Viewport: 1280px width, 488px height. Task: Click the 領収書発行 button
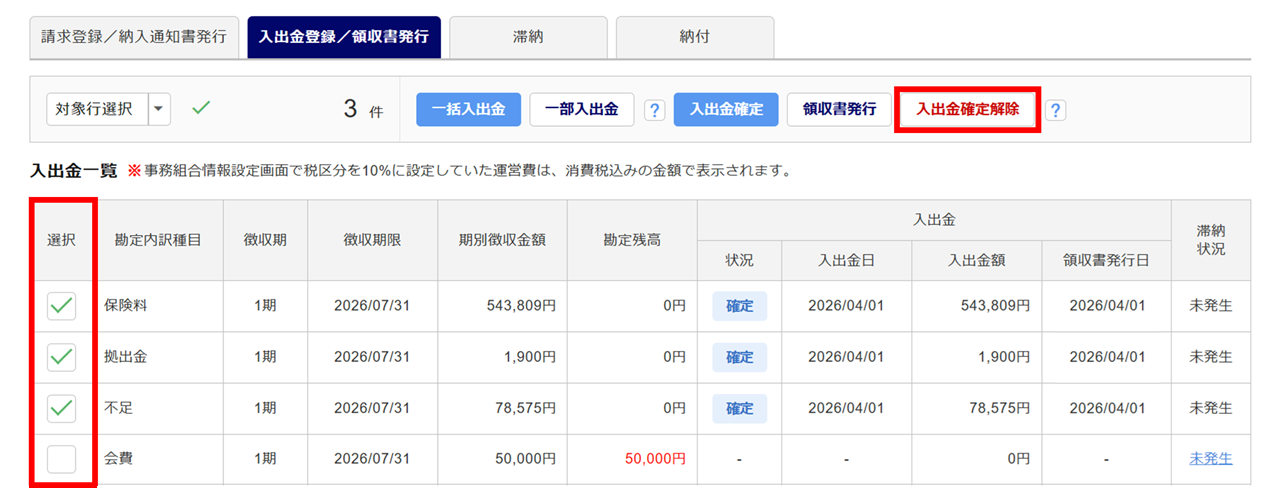tap(839, 110)
